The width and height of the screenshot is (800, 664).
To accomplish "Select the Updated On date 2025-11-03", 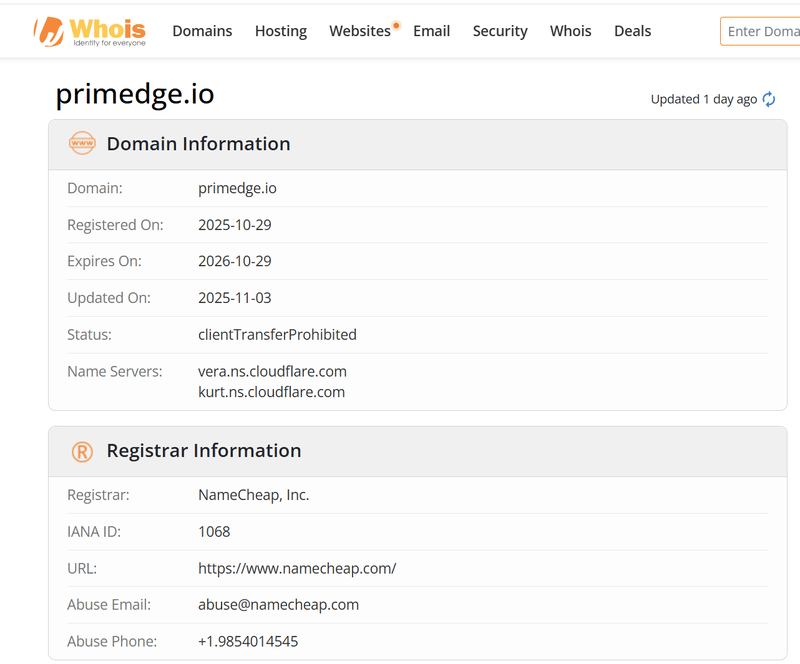I will coord(235,298).
